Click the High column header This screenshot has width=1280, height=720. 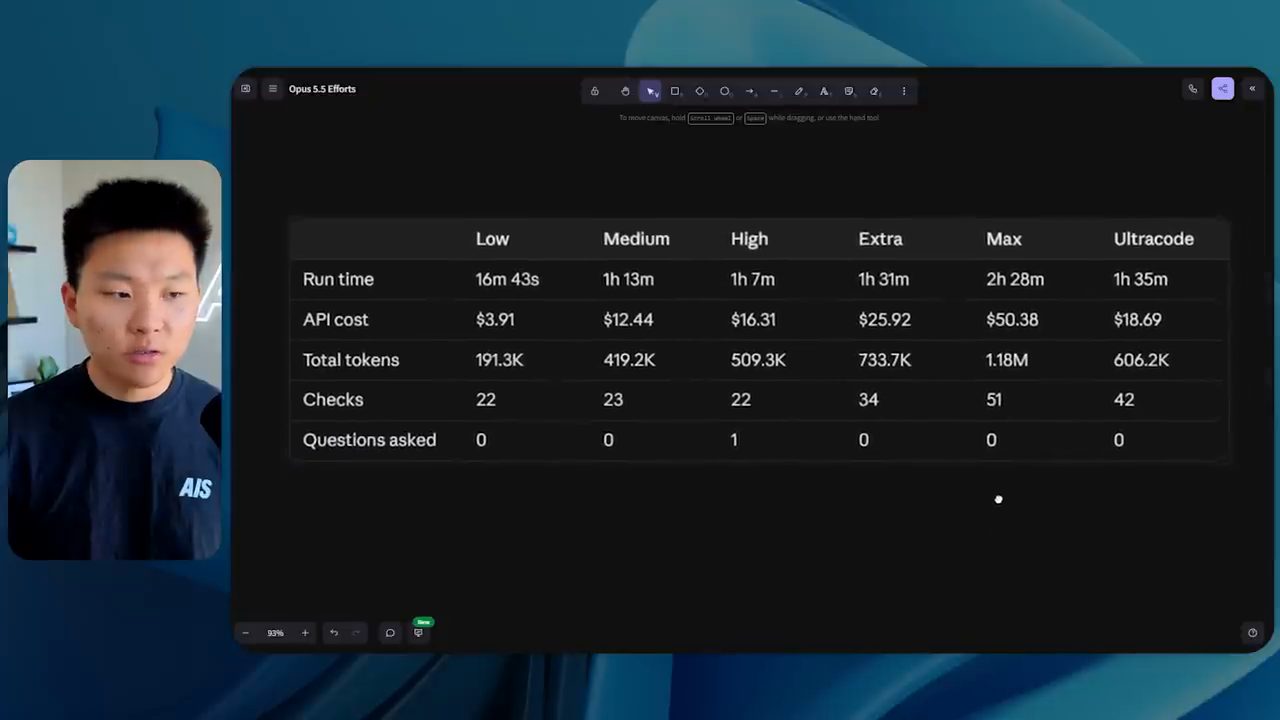coord(749,239)
